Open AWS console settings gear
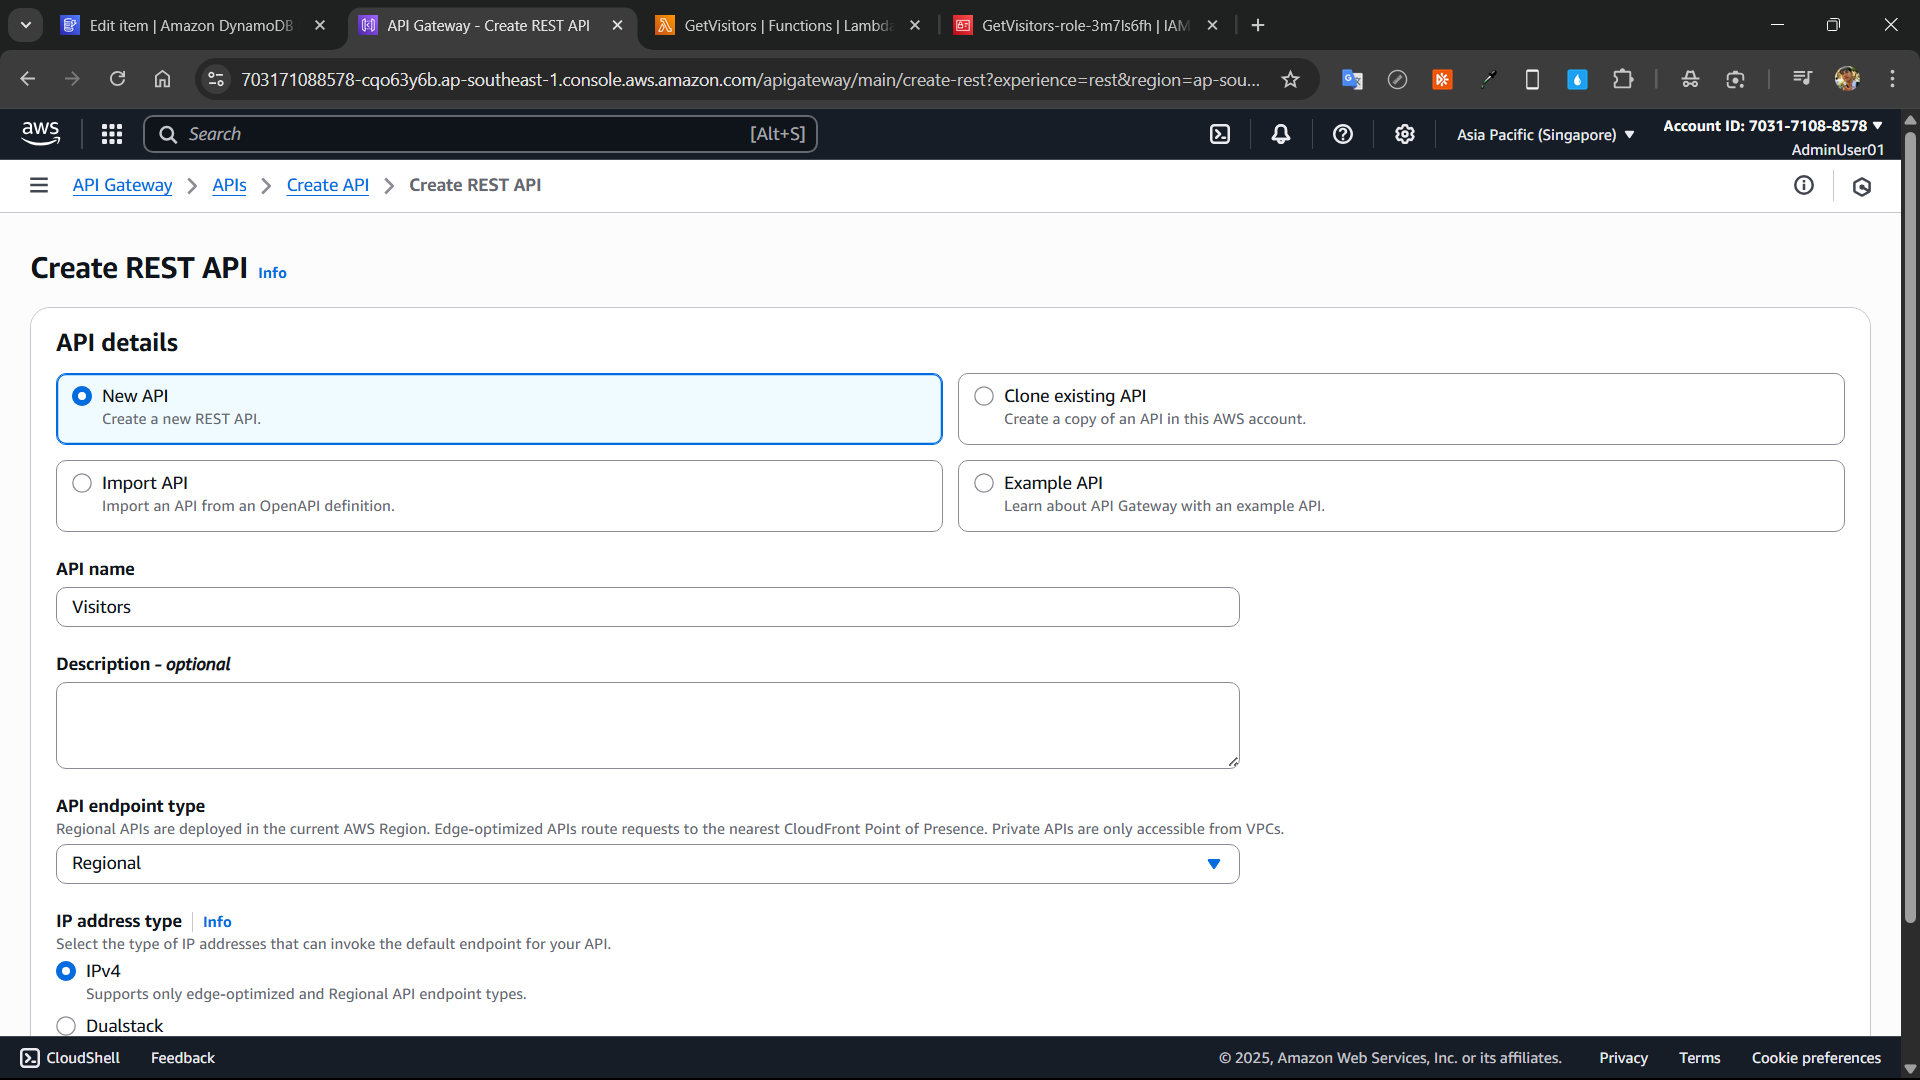Viewport: 1920px width, 1080px height. click(x=1405, y=134)
